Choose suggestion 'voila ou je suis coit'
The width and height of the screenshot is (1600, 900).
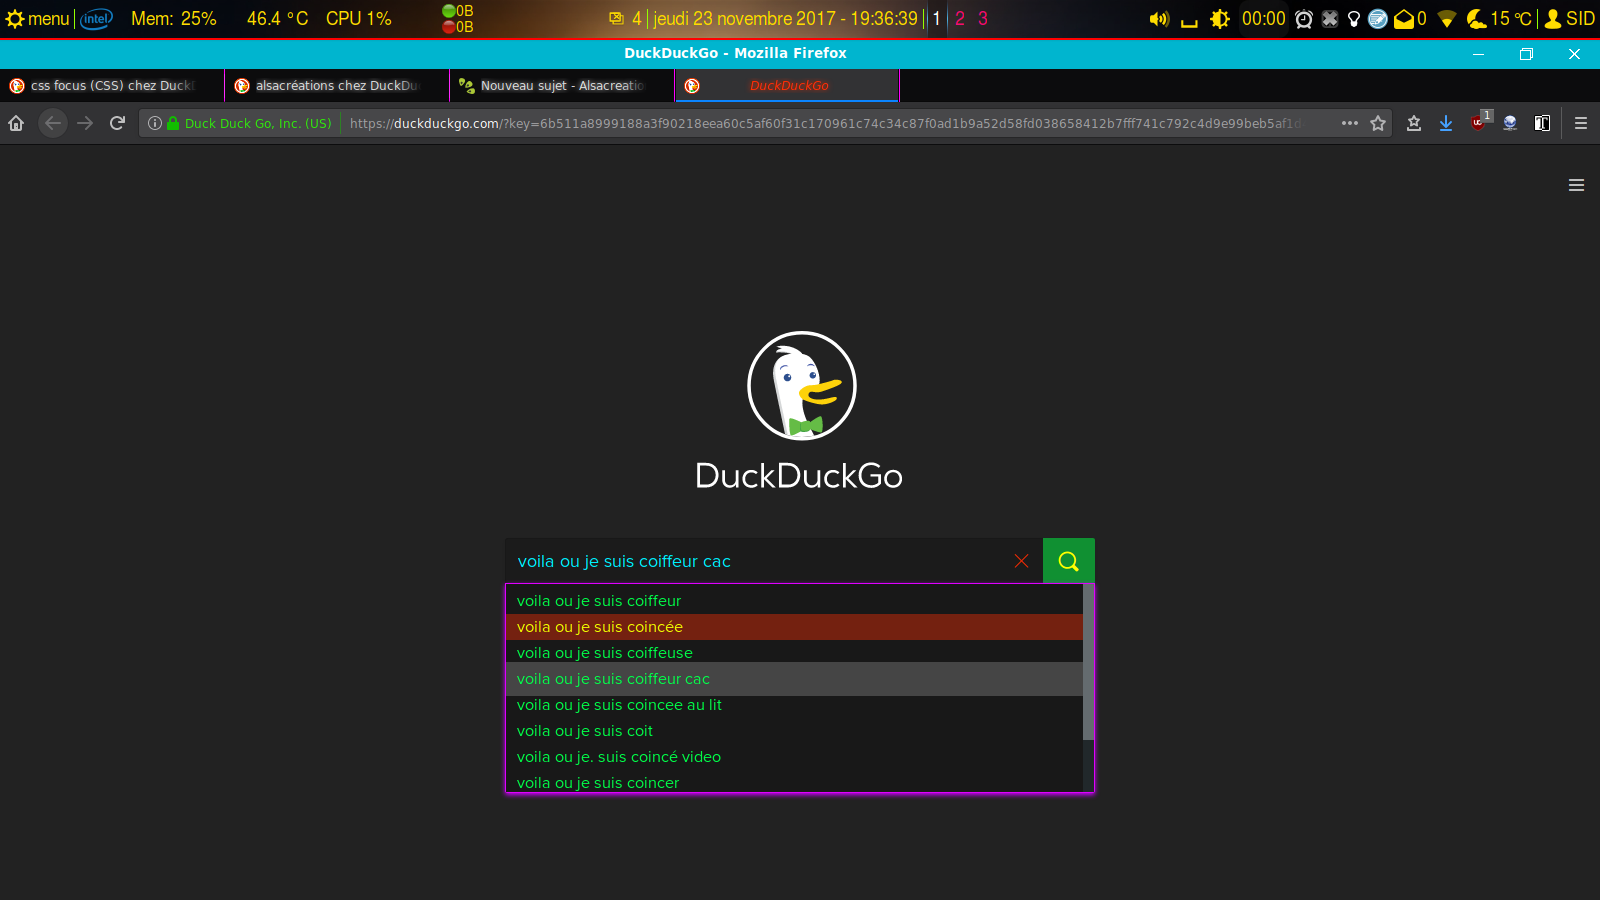[795, 731]
